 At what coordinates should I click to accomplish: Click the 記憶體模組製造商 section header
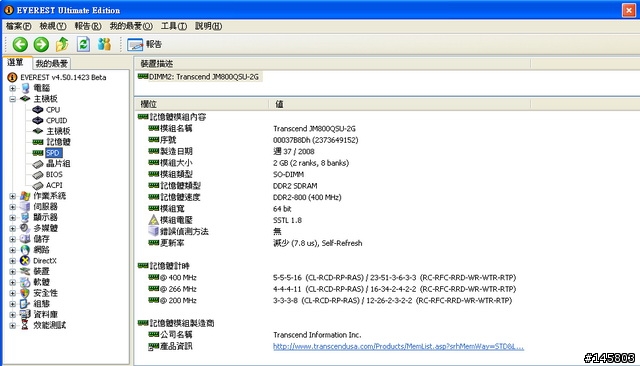point(176,323)
